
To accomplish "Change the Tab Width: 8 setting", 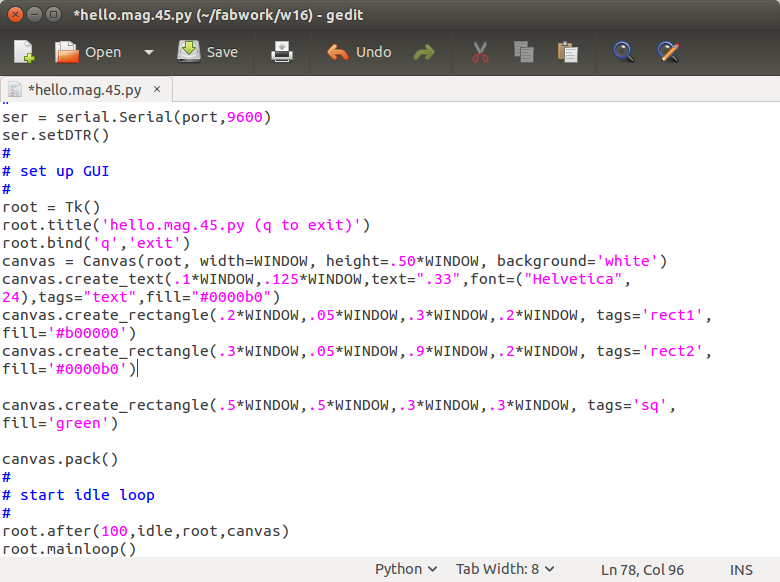I will tap(505, 569).
